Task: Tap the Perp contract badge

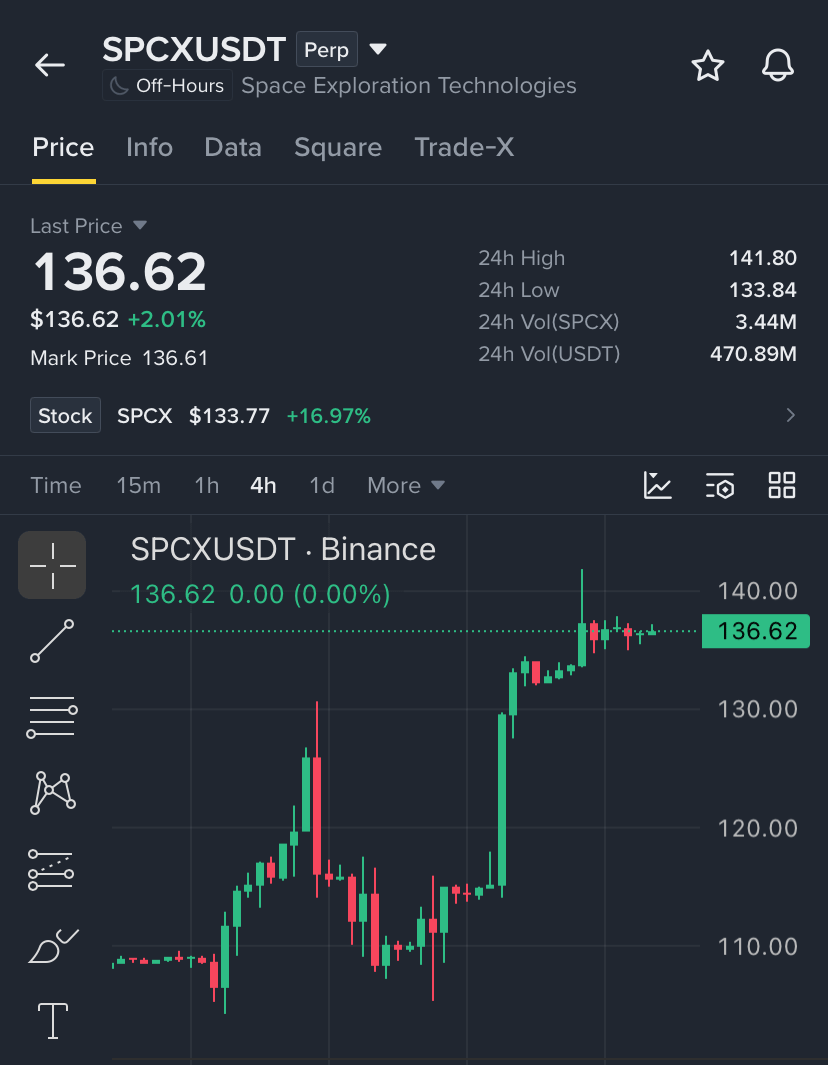Action: (x=327, y=49)
